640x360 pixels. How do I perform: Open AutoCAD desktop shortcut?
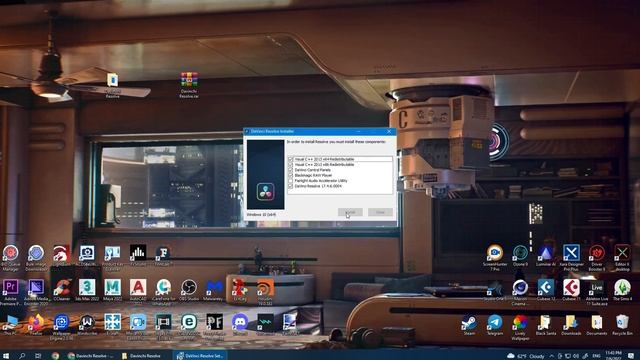click(x=138, y=291)
